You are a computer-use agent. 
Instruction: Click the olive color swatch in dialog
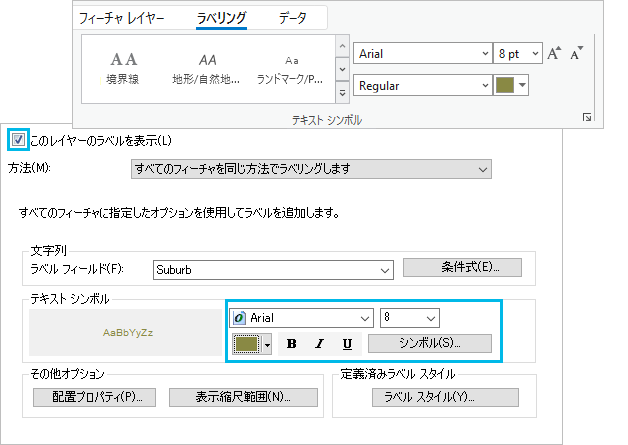coord(246,343)
